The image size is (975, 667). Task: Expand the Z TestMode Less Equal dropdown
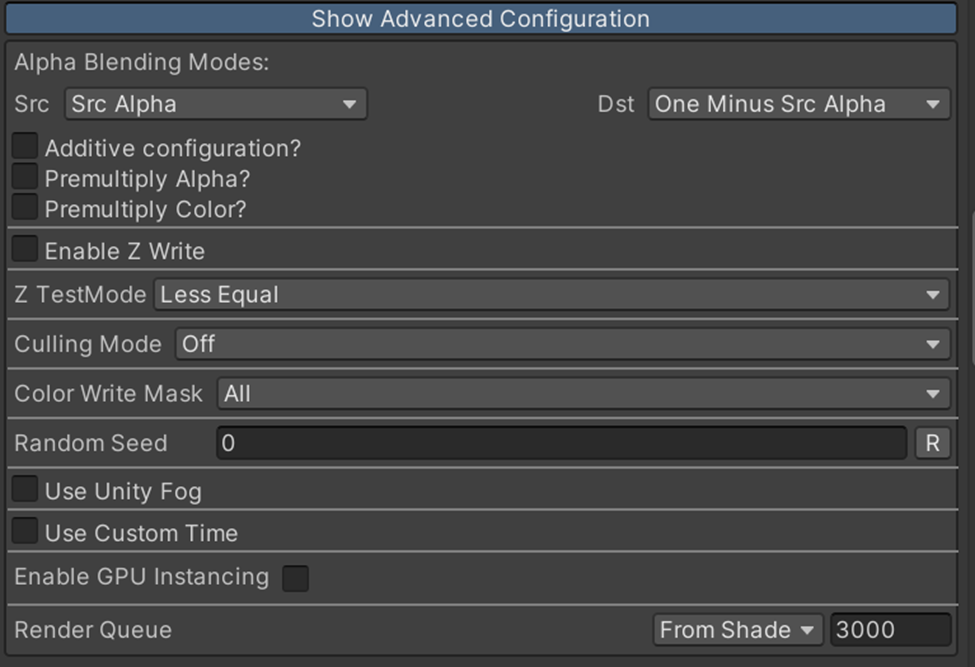[552, 295]
